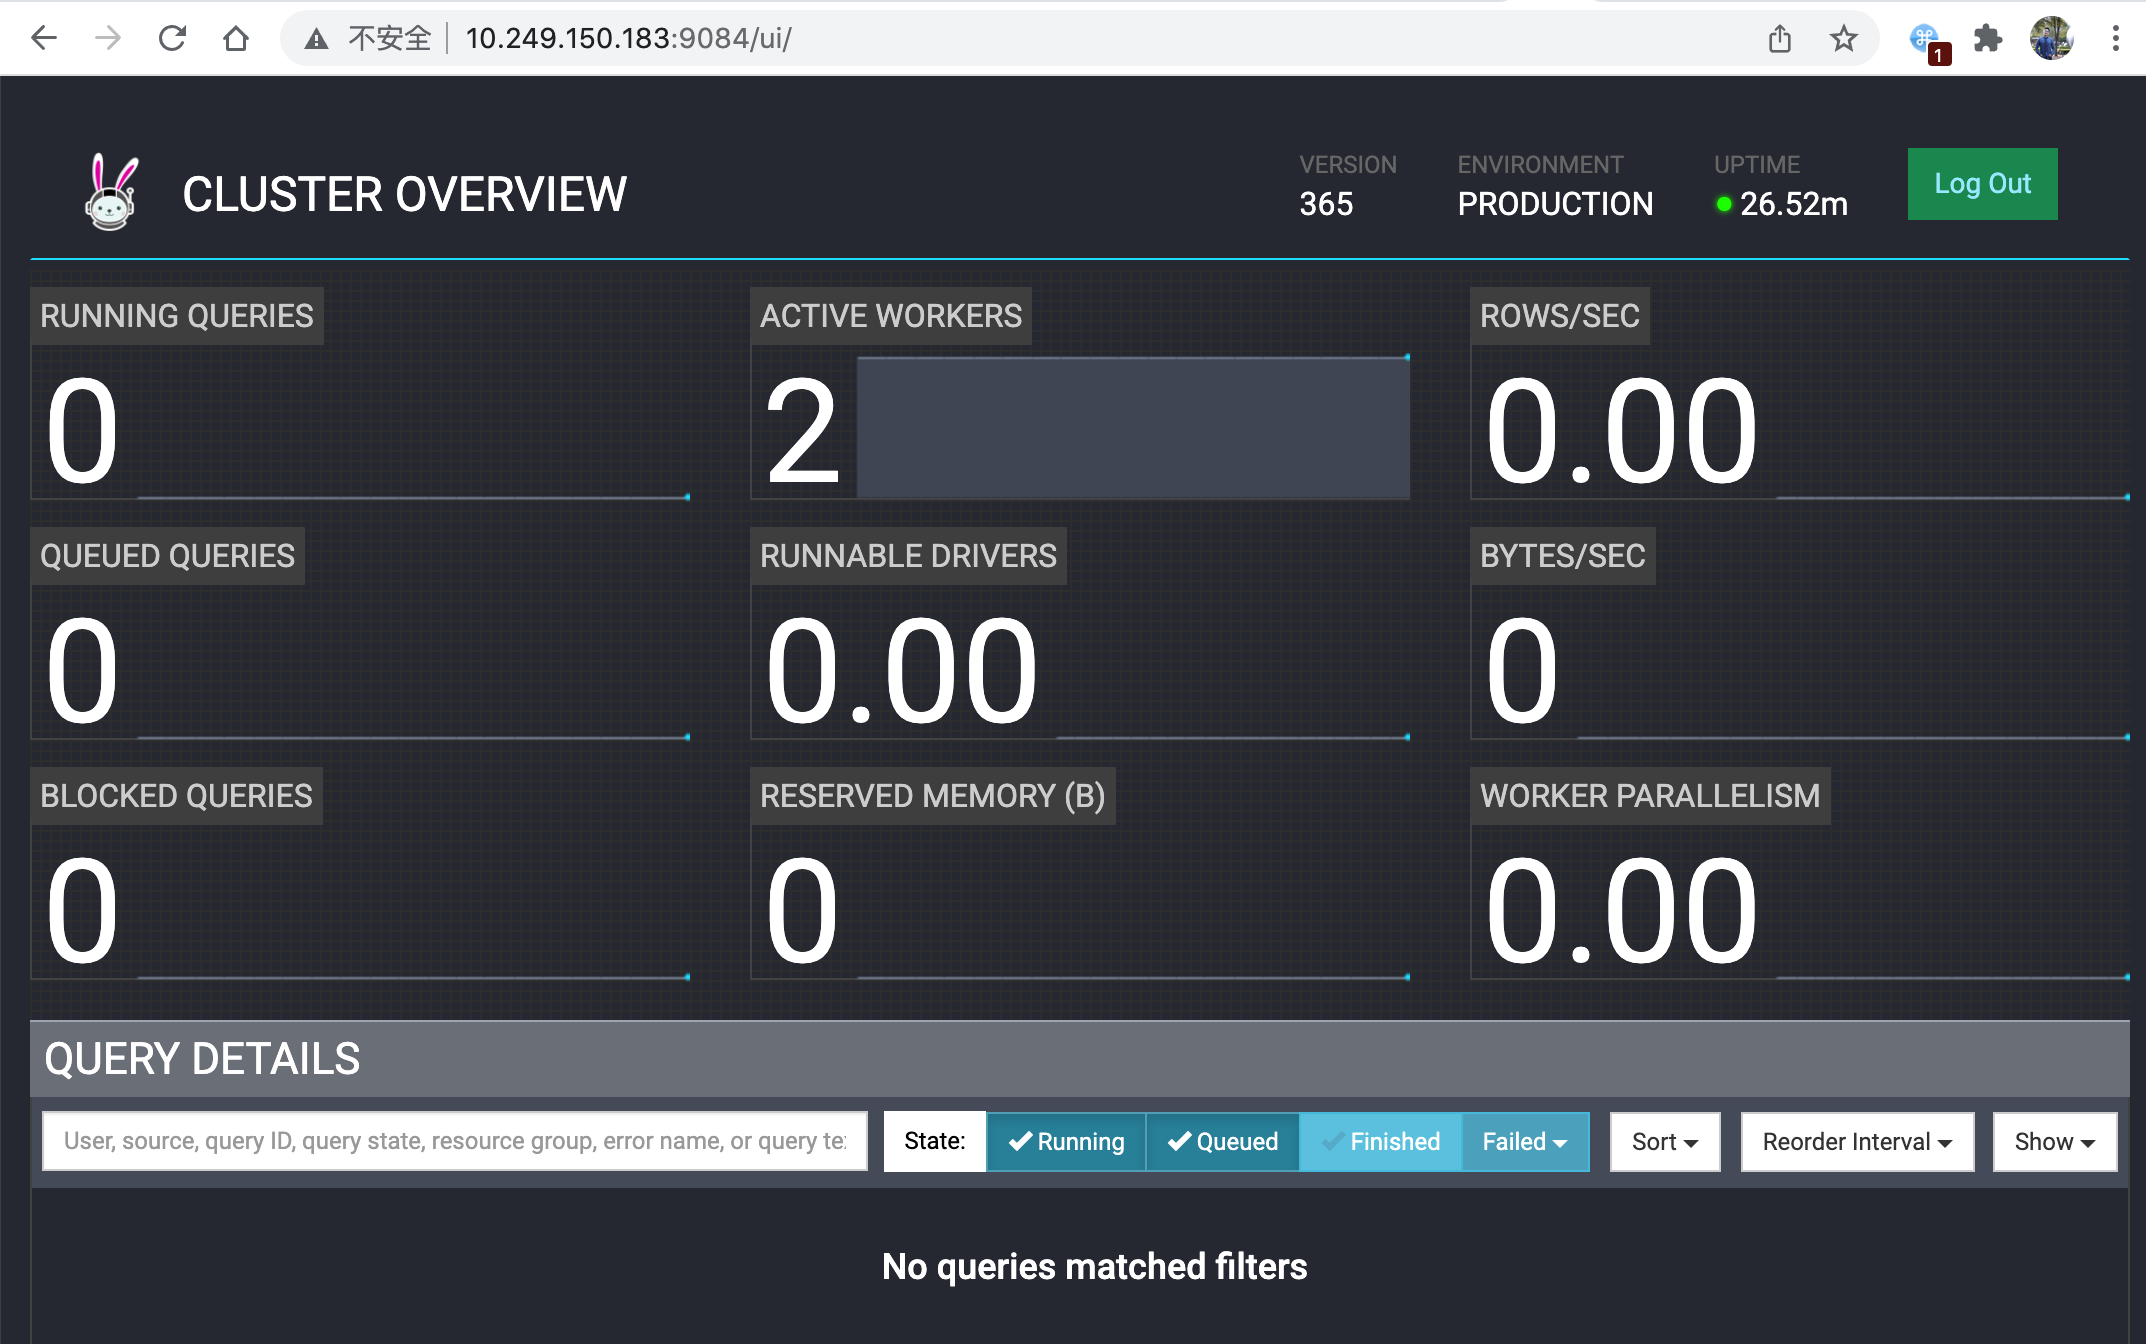
Task: Click the share page icon
Action: pos(1779,39)
